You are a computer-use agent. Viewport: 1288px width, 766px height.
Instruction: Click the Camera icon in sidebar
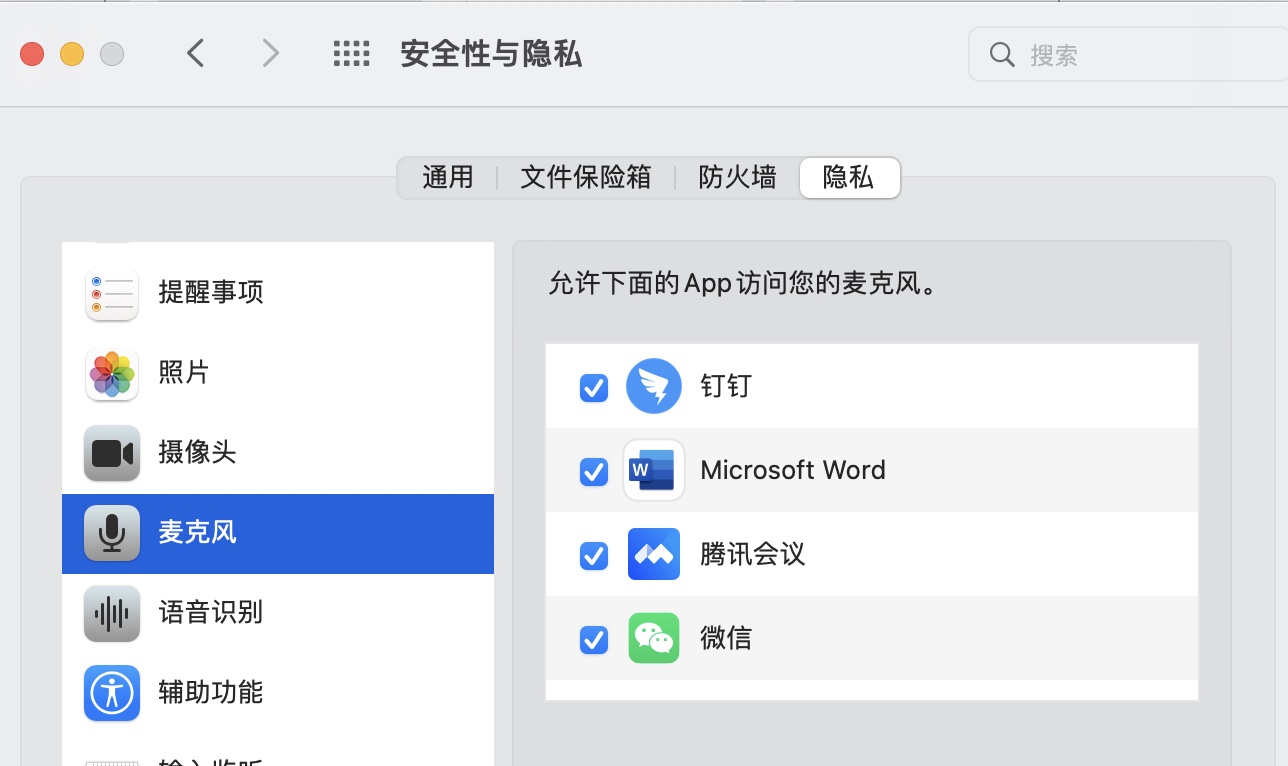point(111,453)
